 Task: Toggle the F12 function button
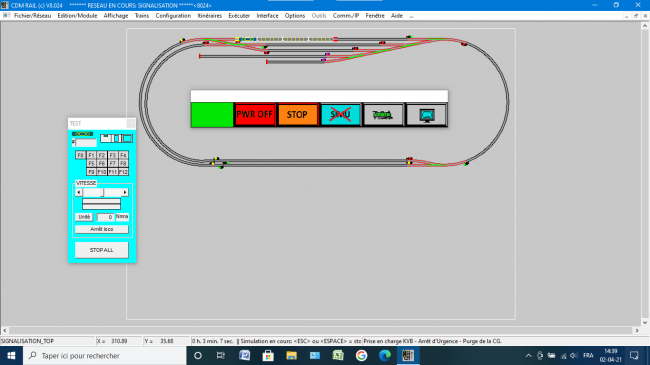[x=124, y=172]
